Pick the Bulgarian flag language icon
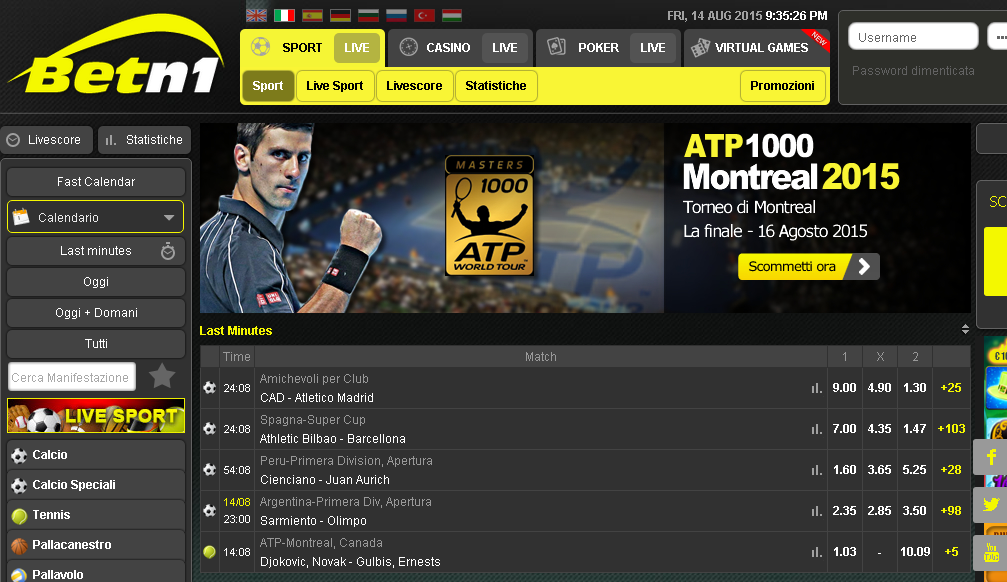This screenshot has width=1007, height=582. 369,15
